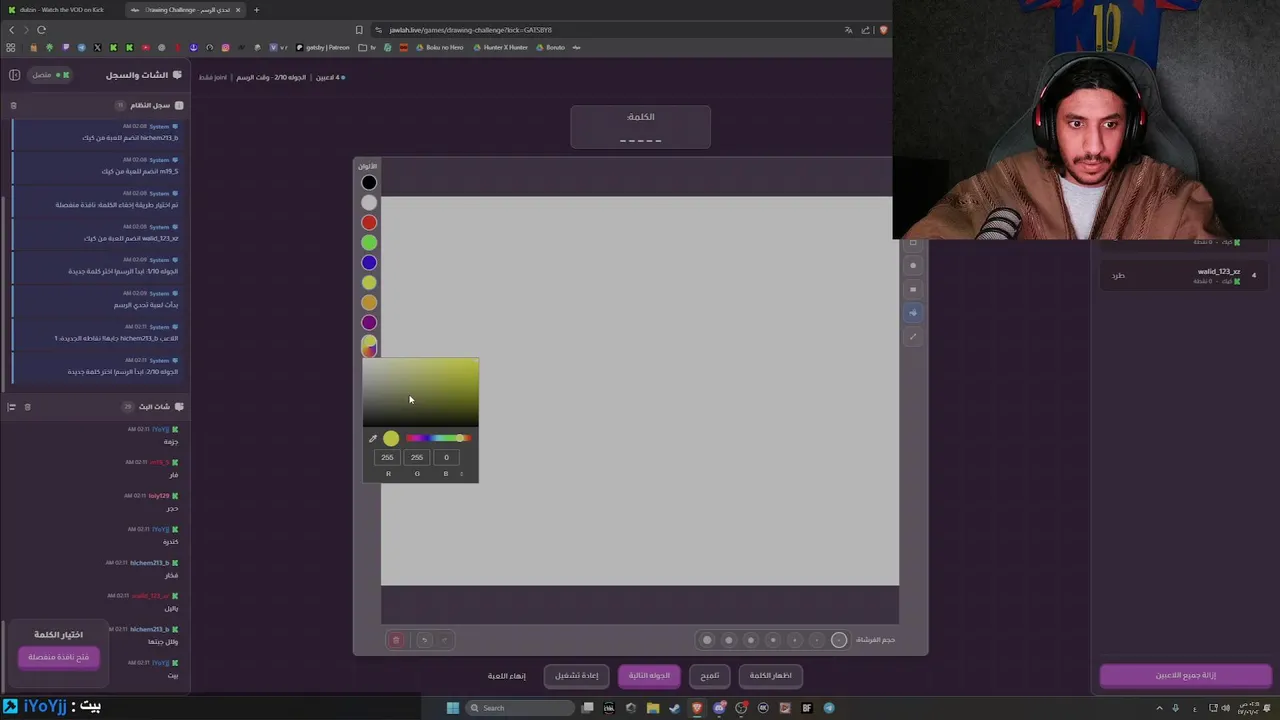Select the black color swatch

pos(369,182)
